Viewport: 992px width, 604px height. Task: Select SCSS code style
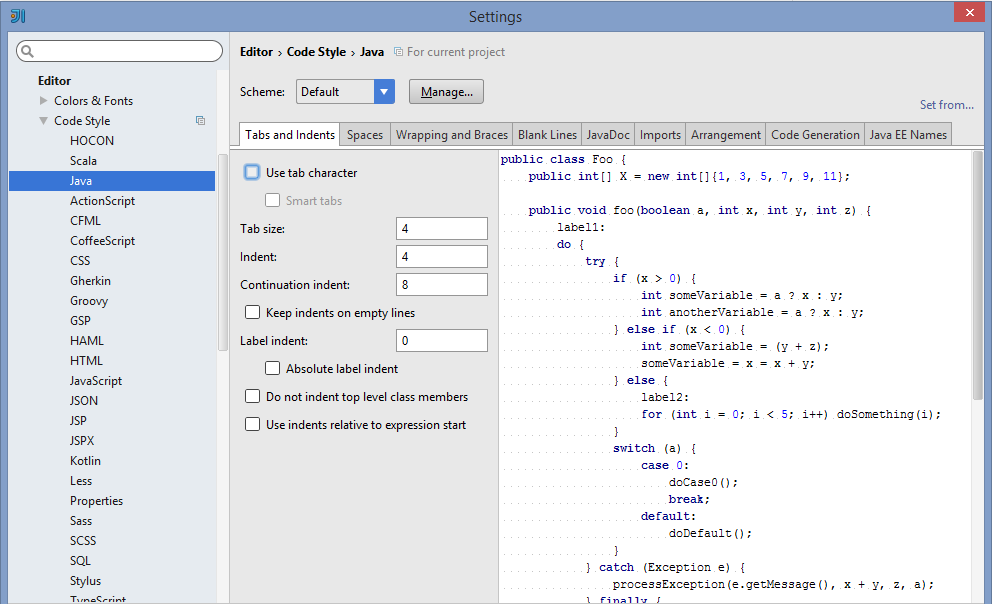83,541
